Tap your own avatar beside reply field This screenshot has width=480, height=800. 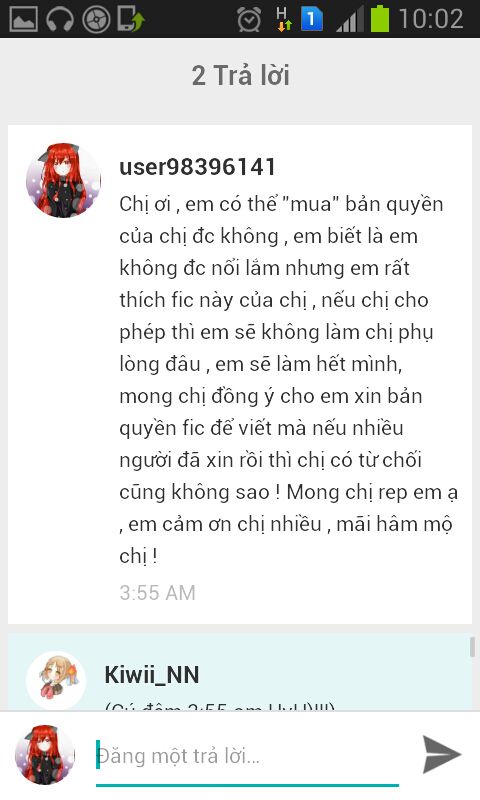(x=45, y=755)
